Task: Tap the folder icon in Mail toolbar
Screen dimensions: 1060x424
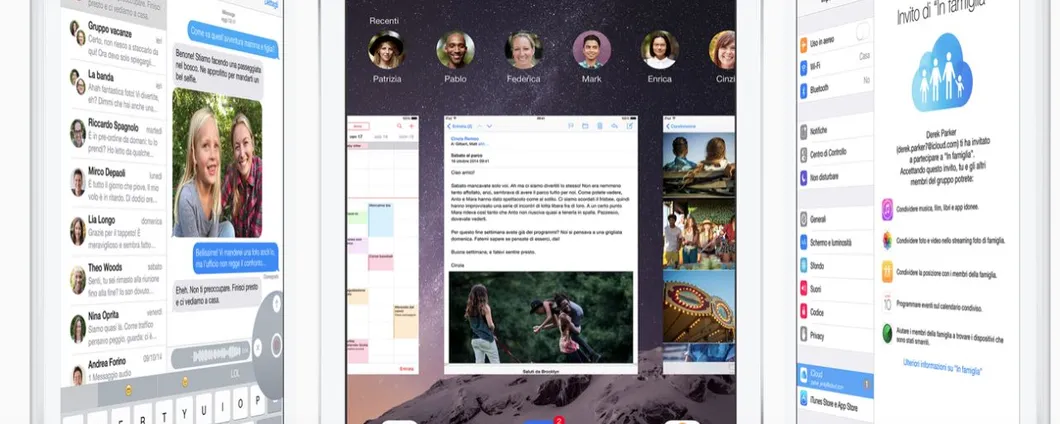Action: coord(585,126)
